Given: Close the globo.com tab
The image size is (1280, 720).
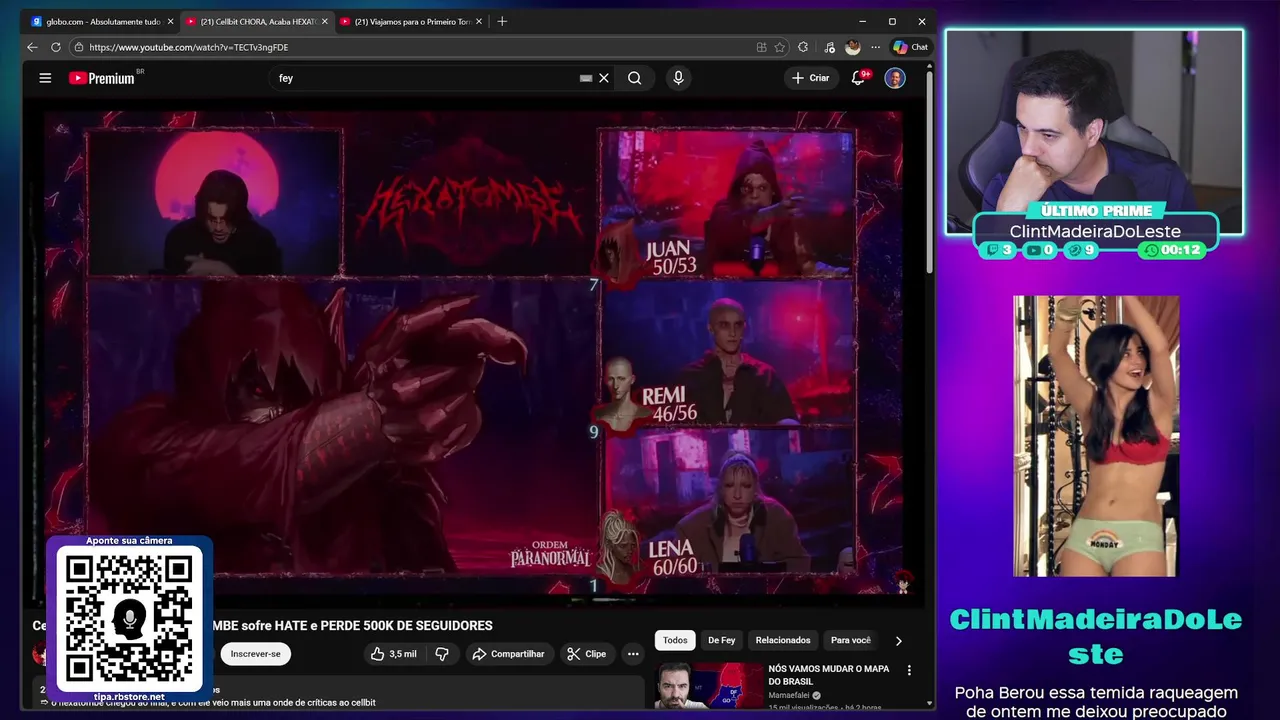Looking at the screenshot, I should (170, 21).
